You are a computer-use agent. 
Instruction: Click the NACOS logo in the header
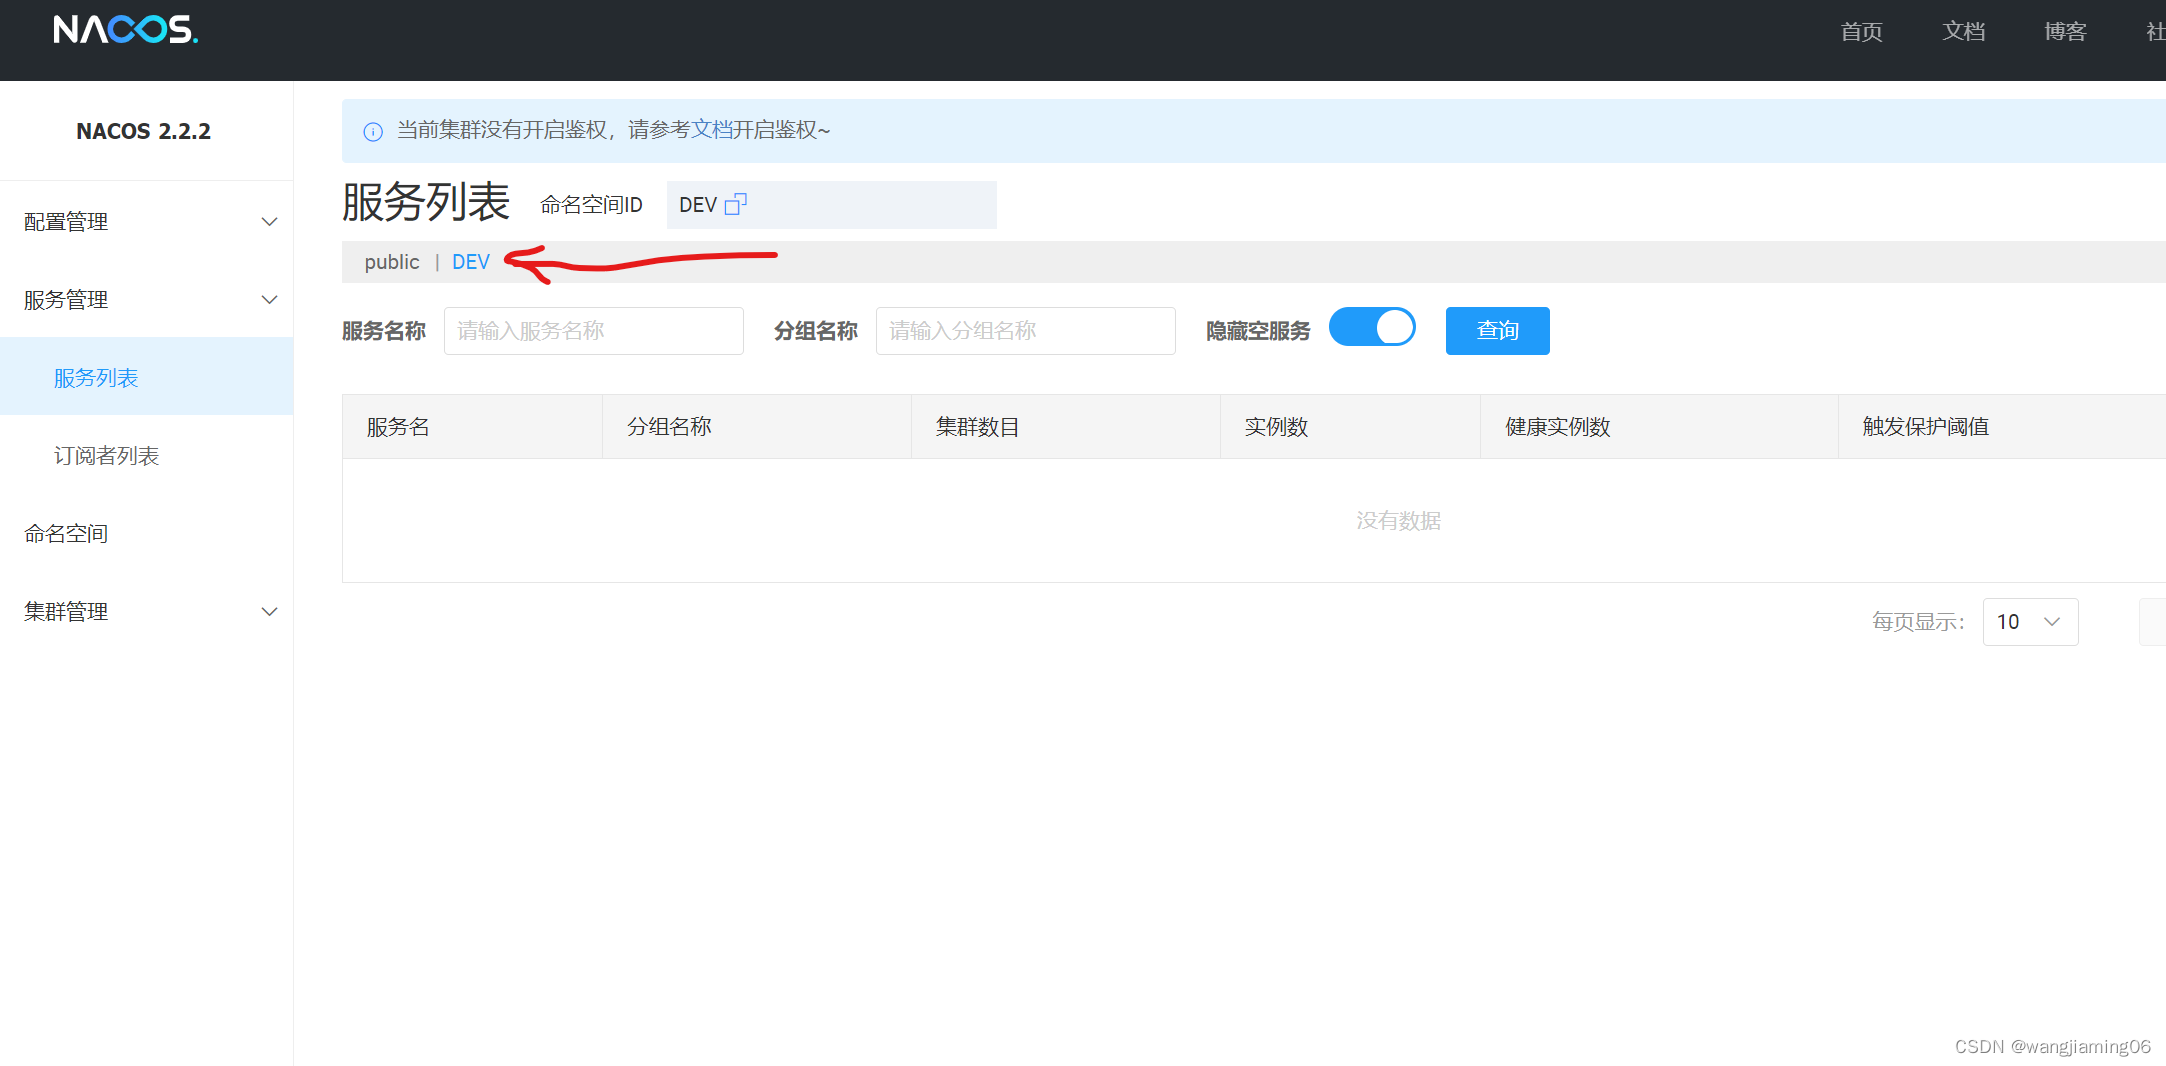coord(124,30)
